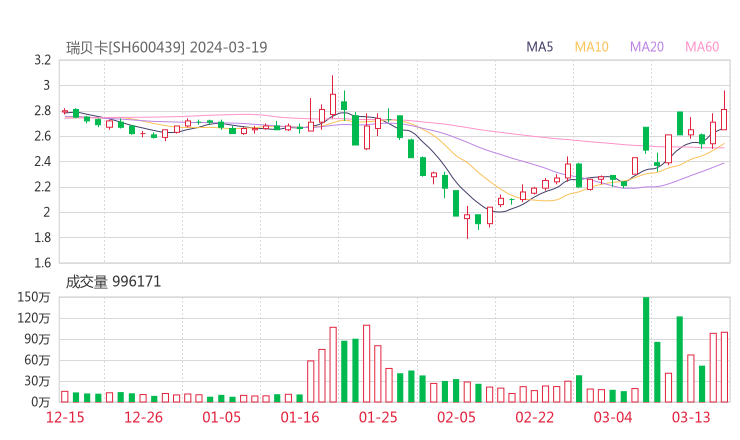Select the 成交量 996171 volume label

tap(113, 282)
